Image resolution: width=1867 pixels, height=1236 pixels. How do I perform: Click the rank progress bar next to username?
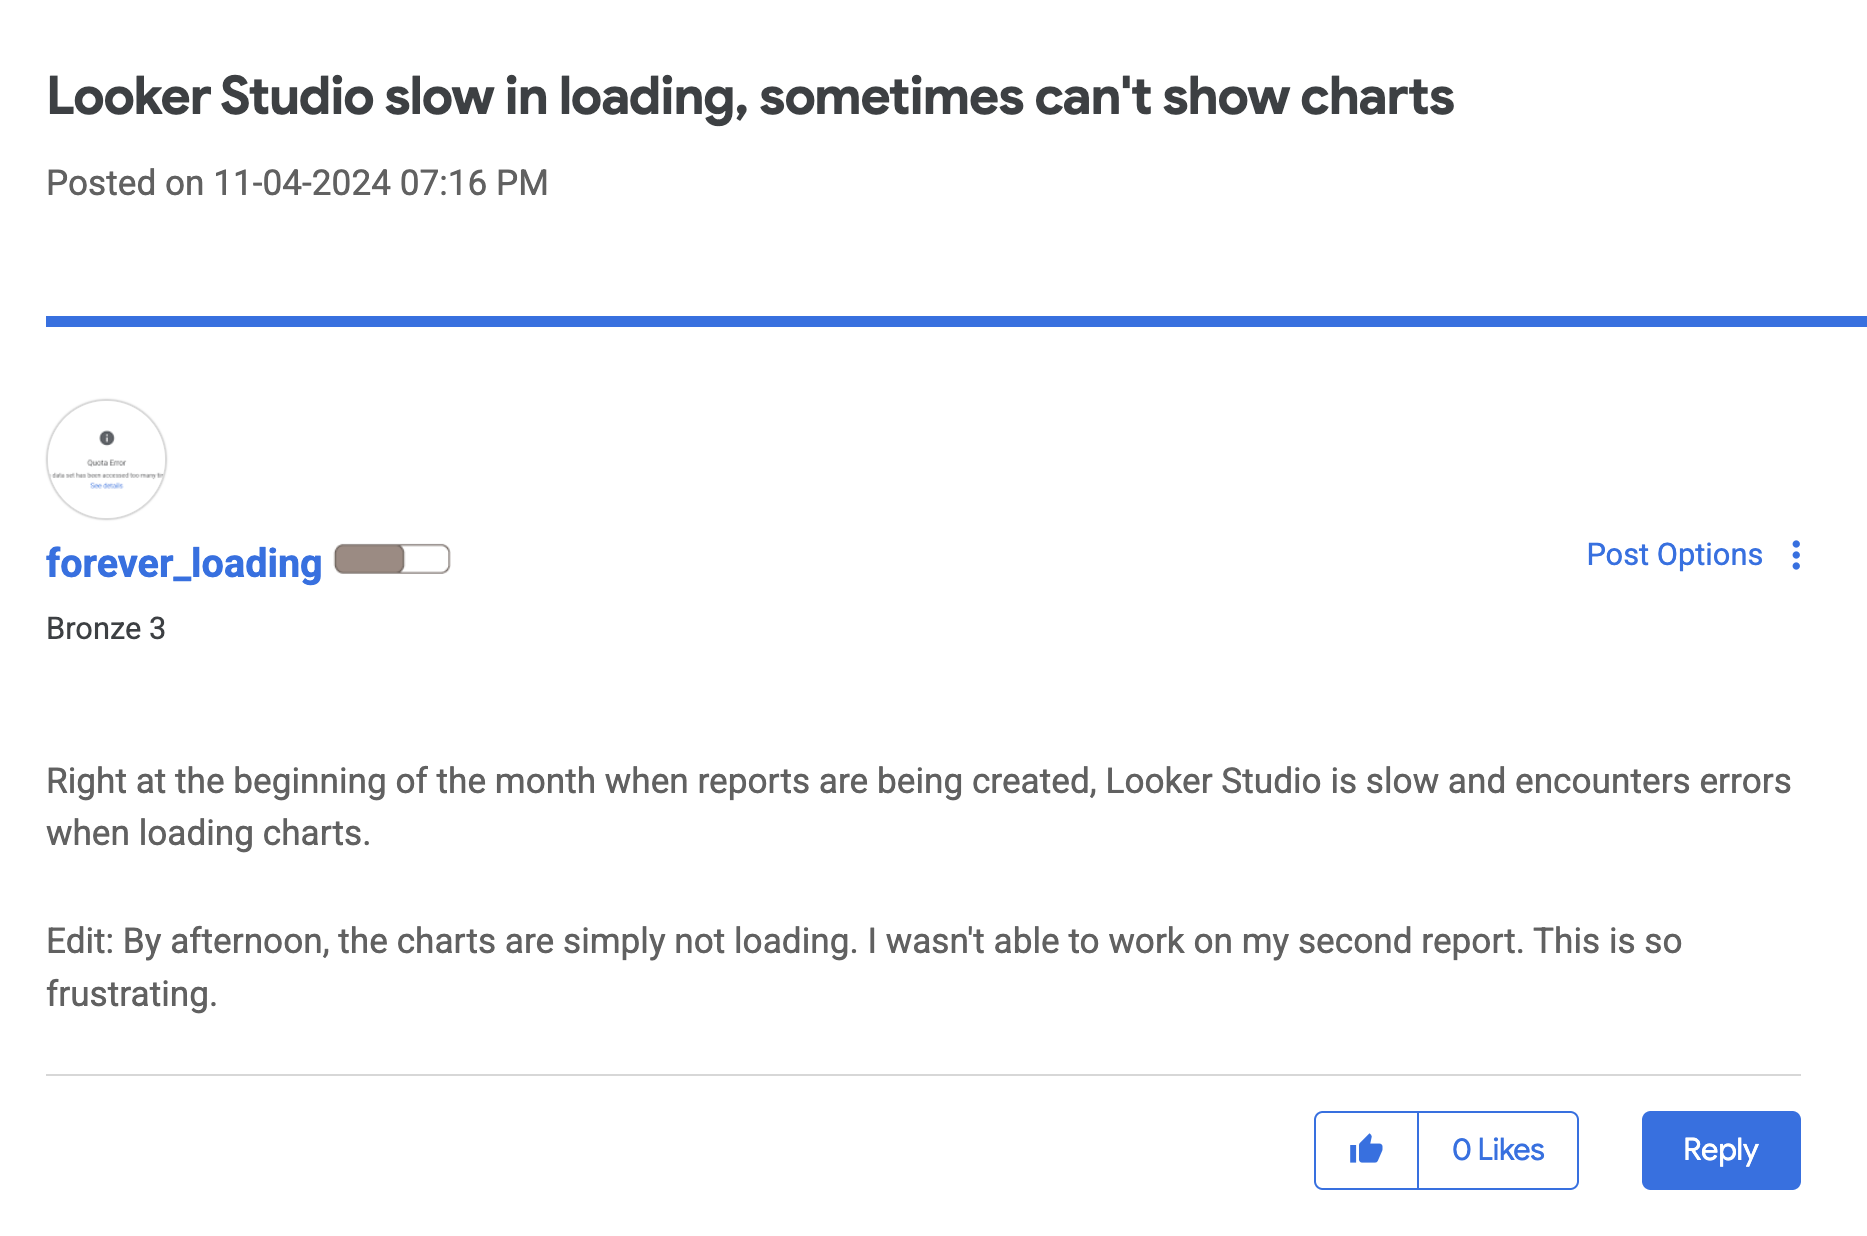tap(392, 559)
